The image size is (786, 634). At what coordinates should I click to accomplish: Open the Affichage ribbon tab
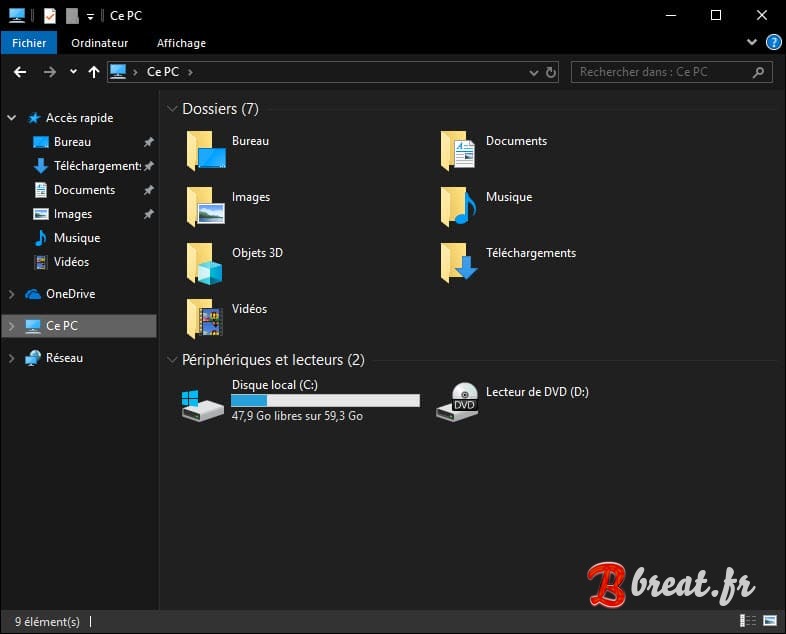pyautogui.click(x=181, y=43)
